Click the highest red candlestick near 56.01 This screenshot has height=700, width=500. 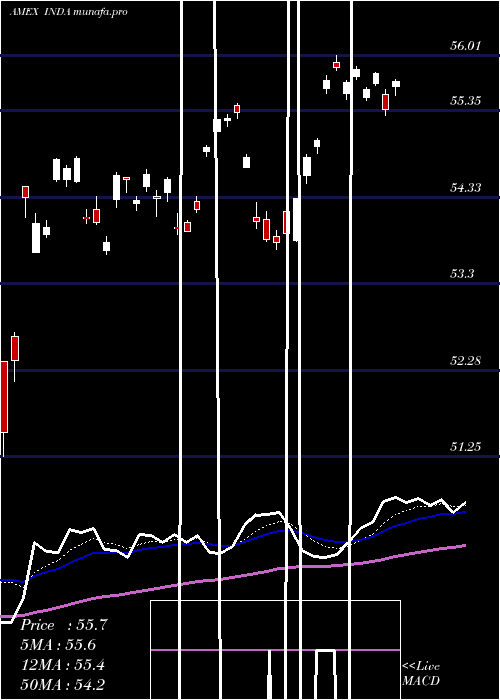coord(336,64)
